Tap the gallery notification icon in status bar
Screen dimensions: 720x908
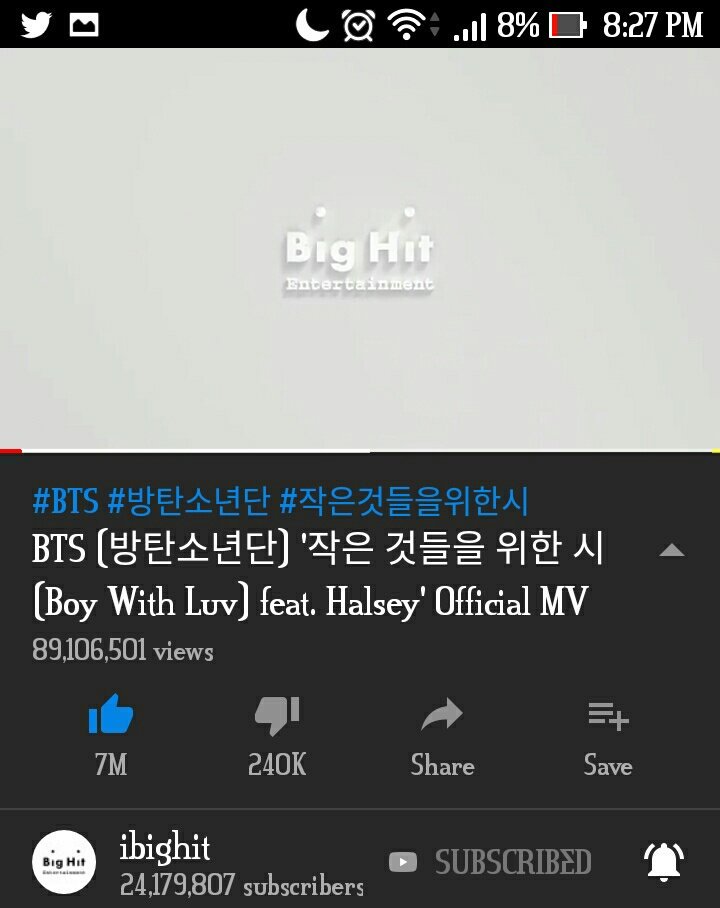(x=84, y=25)
